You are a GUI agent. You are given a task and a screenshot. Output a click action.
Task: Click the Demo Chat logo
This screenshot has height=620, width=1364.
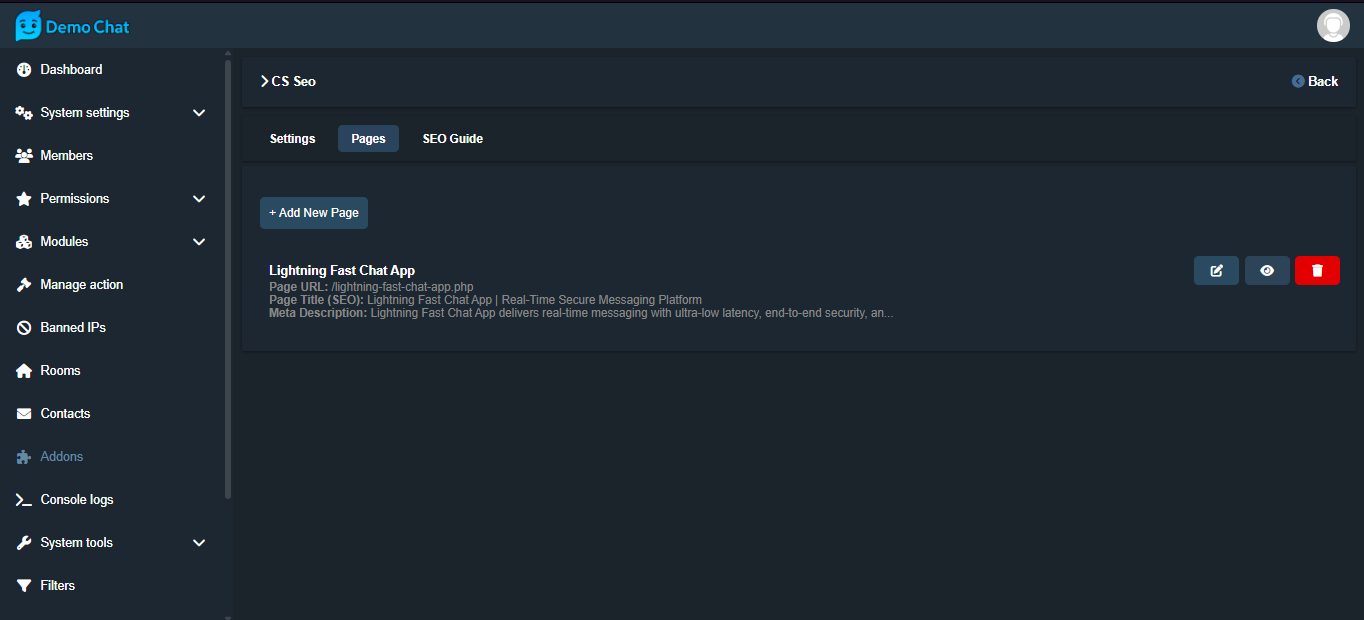[x=73, y=27]
